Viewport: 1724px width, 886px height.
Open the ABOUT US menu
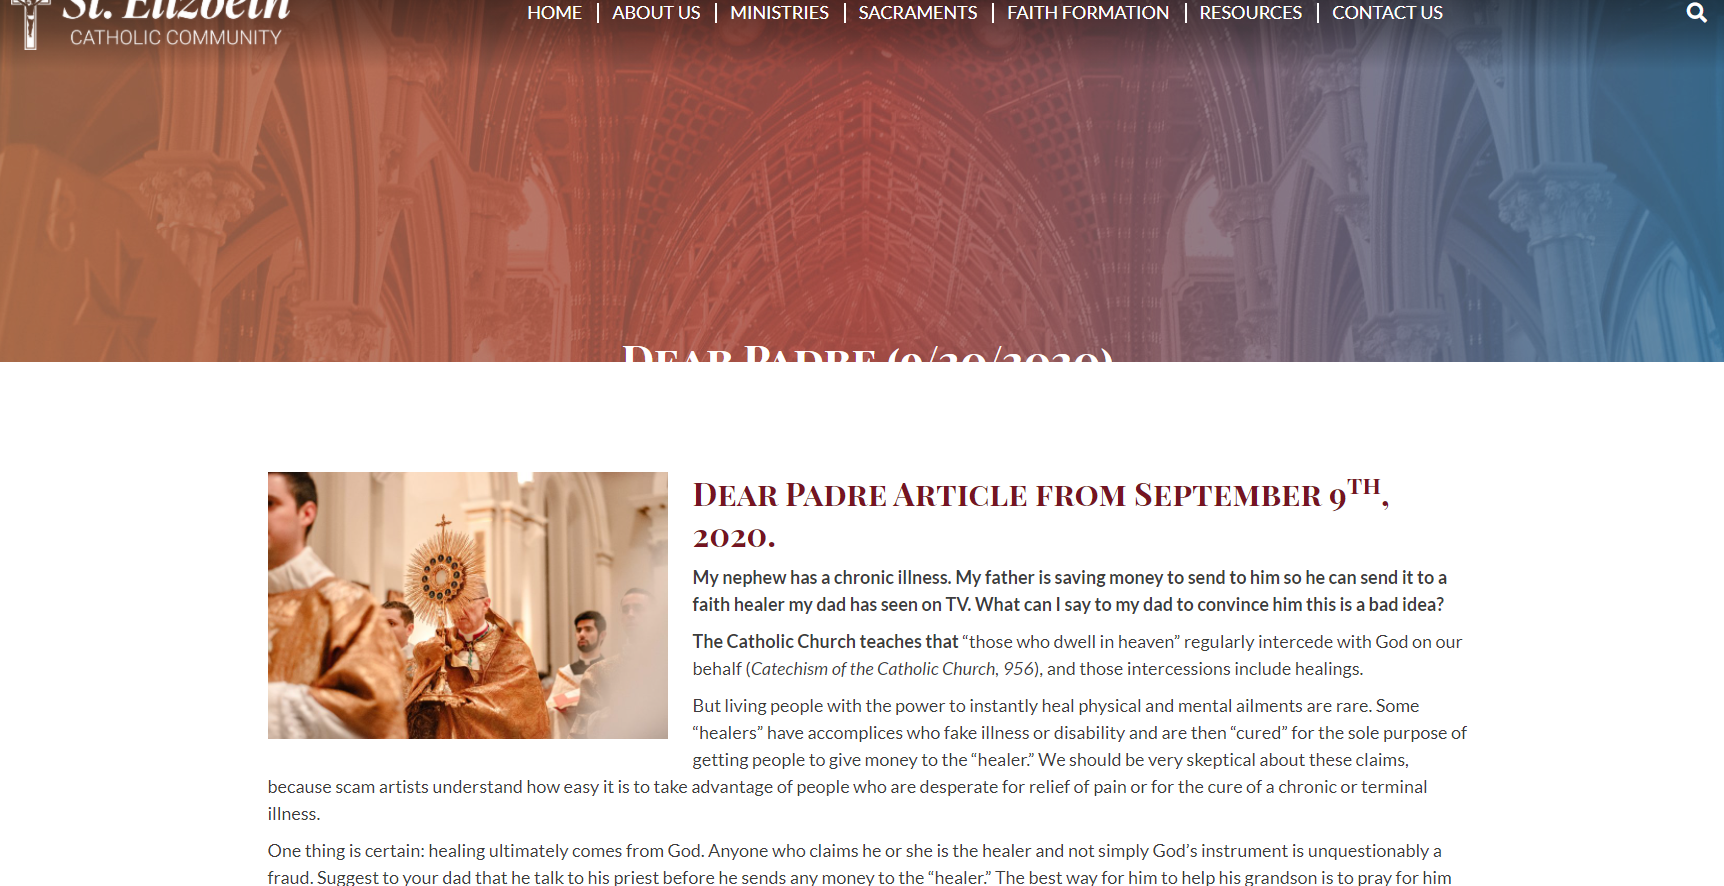[656, 13]
